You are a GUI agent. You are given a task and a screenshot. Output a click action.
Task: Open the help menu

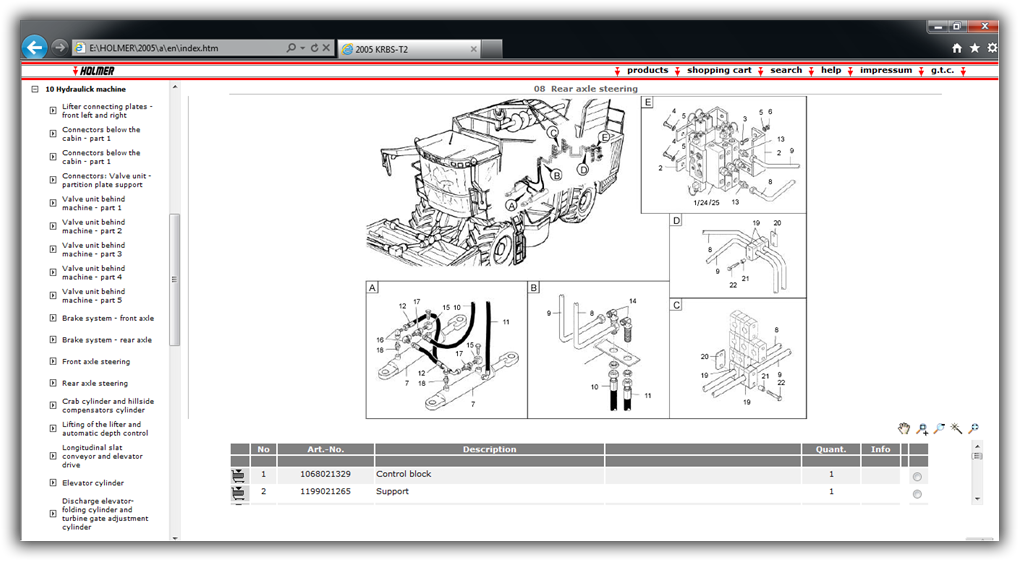click(831, 70)
